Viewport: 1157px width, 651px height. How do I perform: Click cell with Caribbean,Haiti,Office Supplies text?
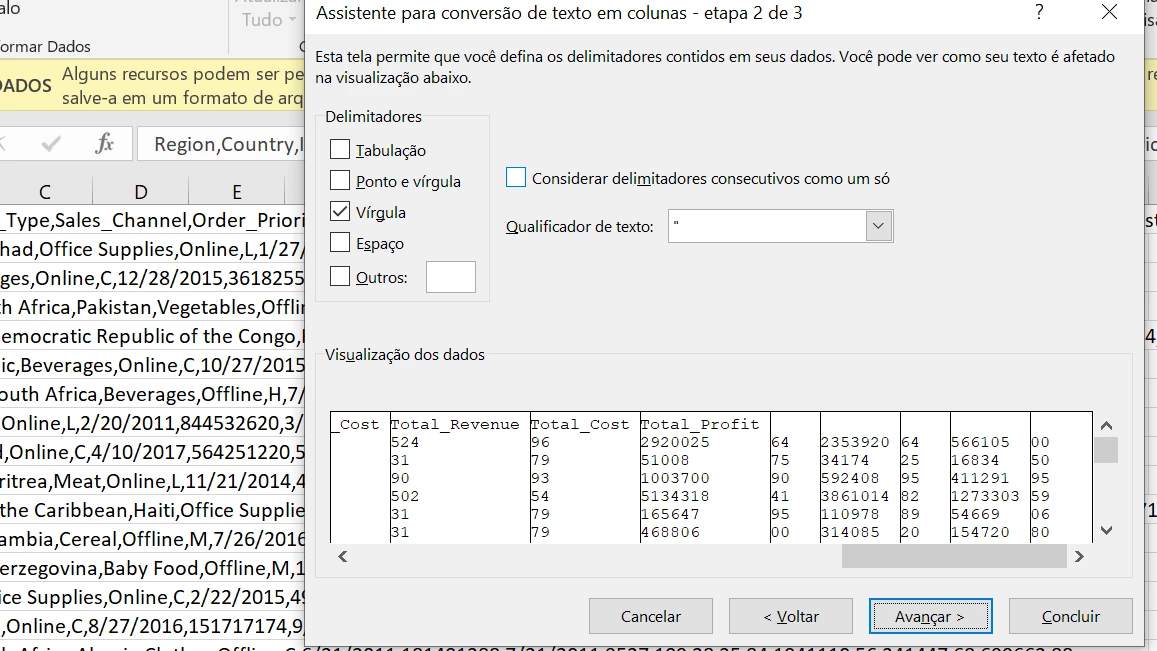tap(152, 510)
